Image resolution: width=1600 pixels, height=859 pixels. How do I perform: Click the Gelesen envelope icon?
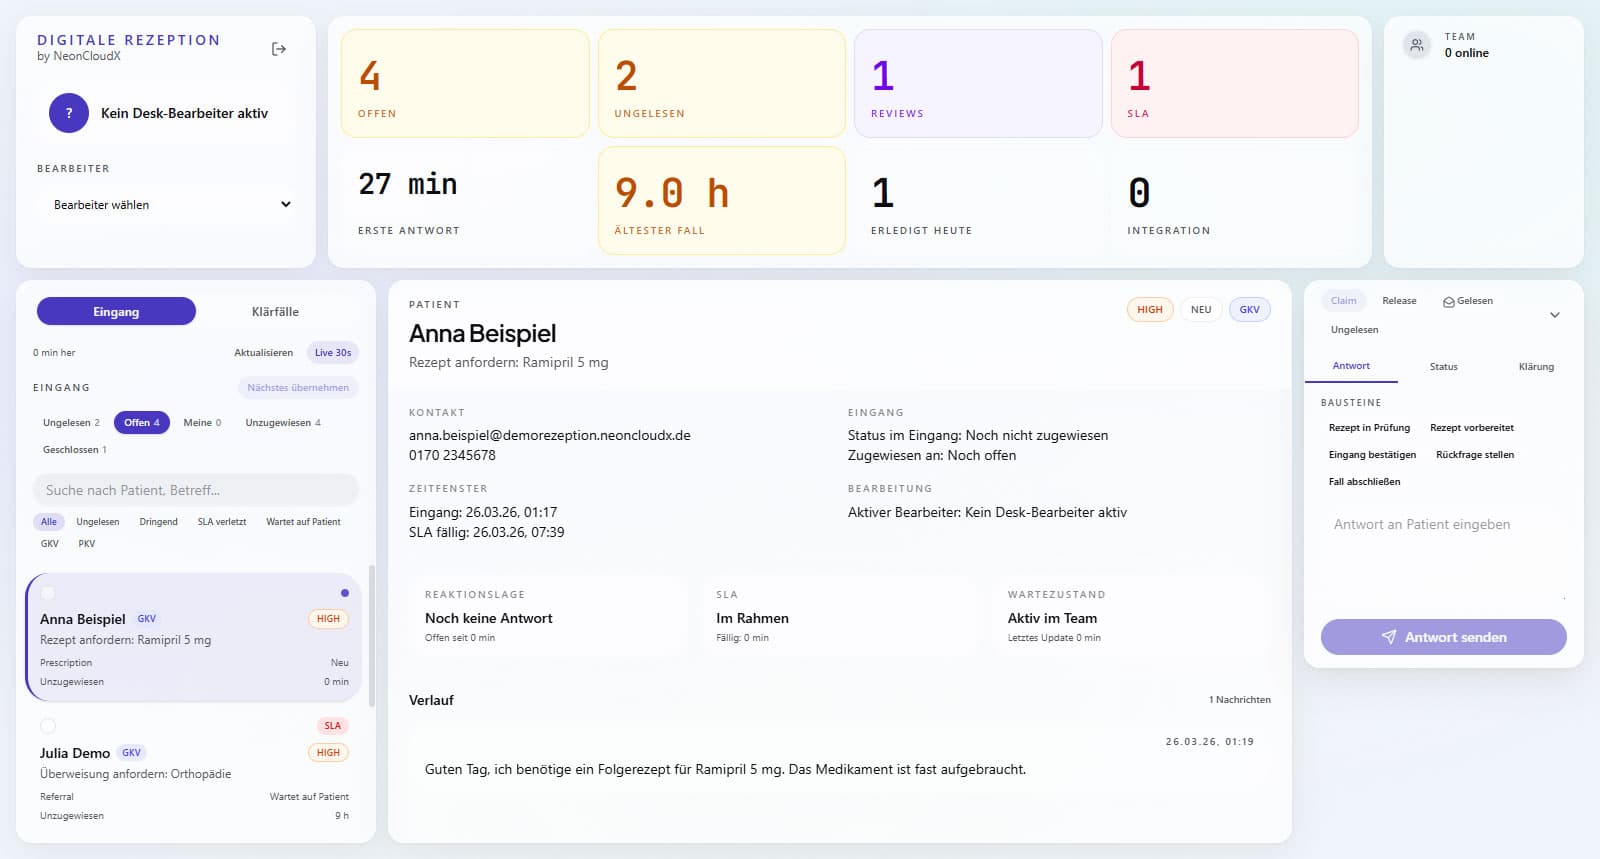click(1448, 301)
